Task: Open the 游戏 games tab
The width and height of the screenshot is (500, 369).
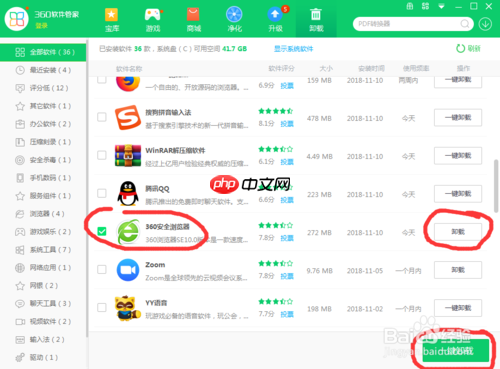Action: (x=153, y=20)
